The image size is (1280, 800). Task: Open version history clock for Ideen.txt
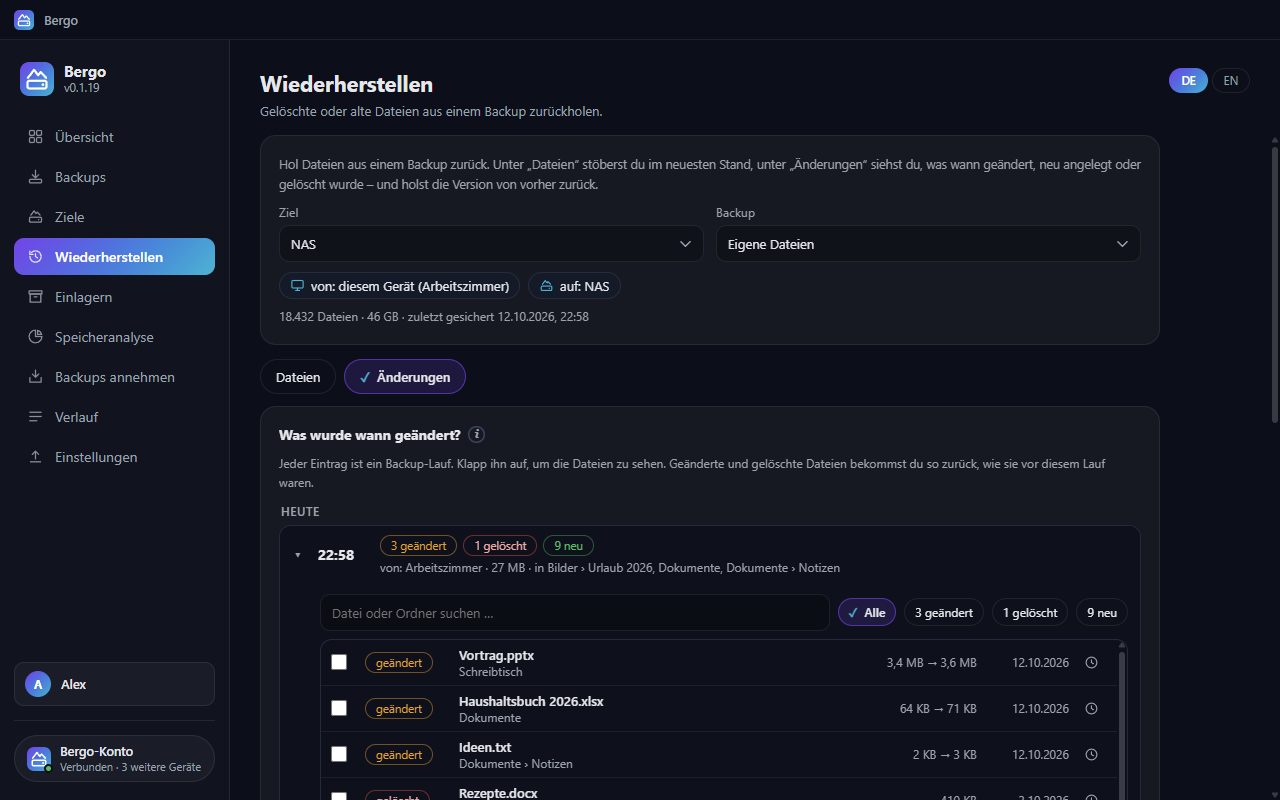(x=1092, y=754)
